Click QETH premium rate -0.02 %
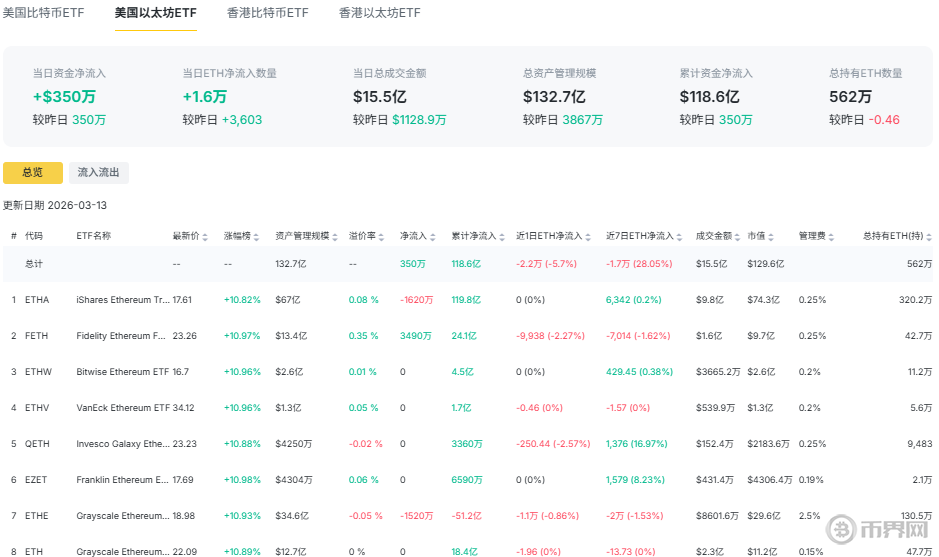Screen dimensions: 939x557 point(365,443)
